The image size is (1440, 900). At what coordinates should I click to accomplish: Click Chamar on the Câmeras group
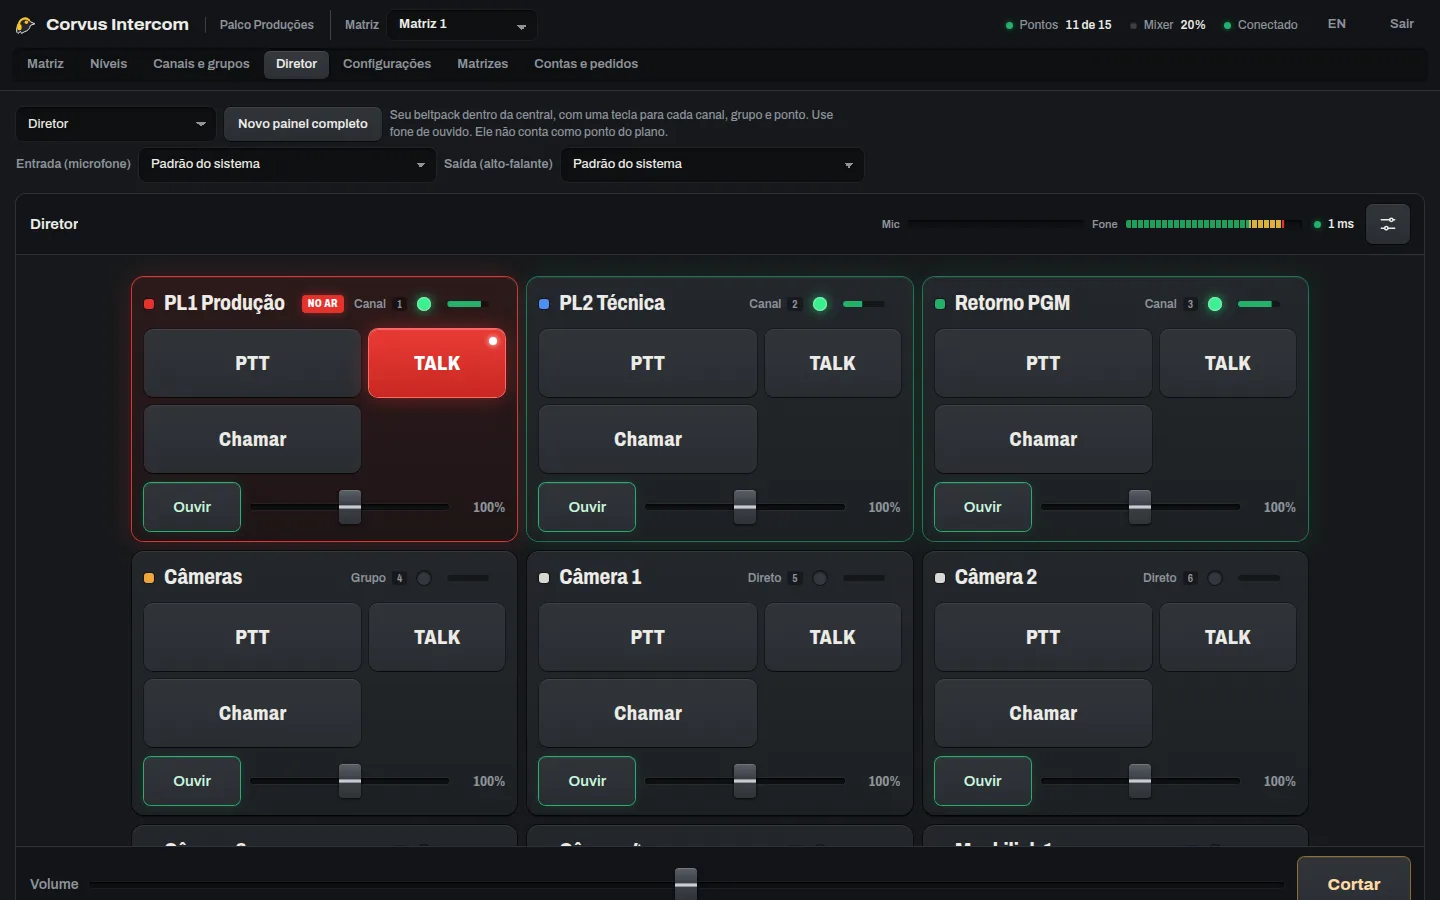click(252, 713)
